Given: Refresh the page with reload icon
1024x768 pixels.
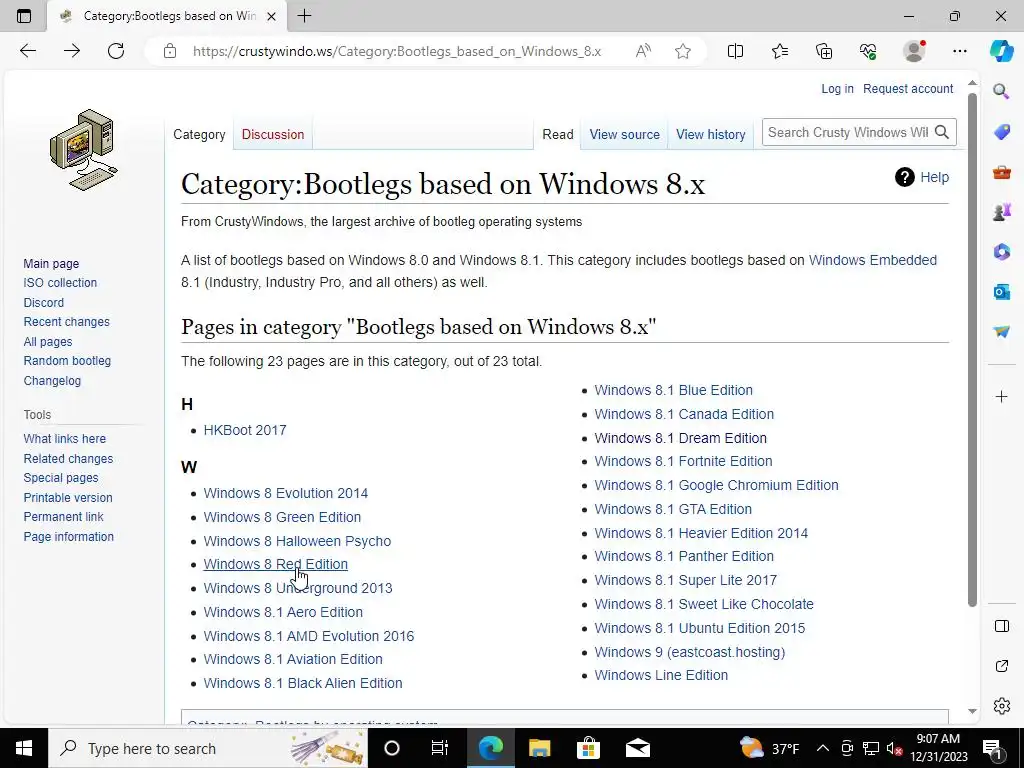Looking at the screenshot, I should coord(116,51).
